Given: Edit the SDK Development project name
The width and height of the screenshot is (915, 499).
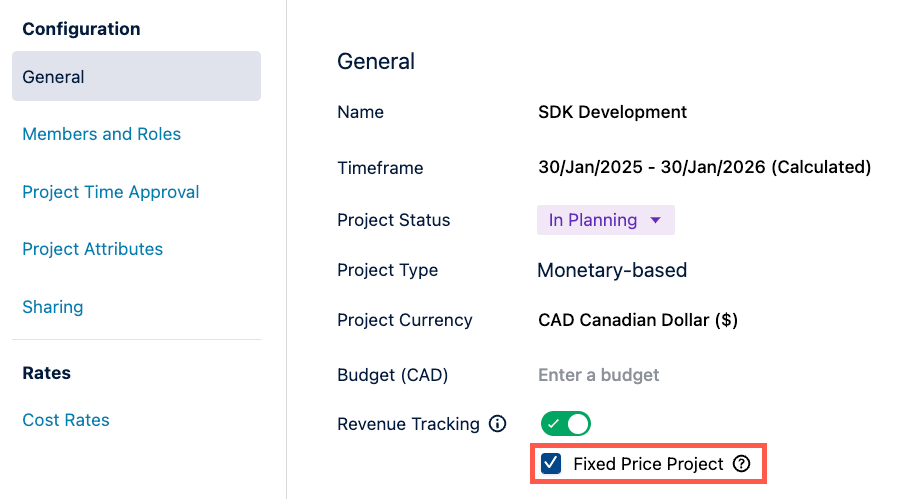Looking at the screenshot, I should [x=612, y=112].
